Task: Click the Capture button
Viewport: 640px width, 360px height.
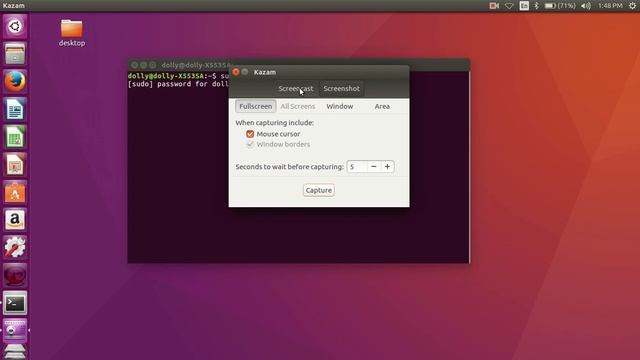Action: tap(319, 190)
